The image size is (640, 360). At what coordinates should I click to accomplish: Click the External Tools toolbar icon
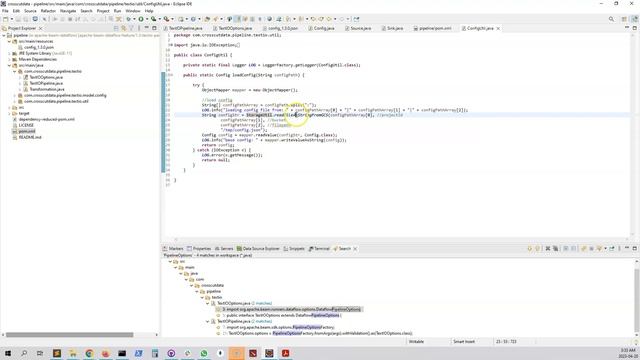[x=166, y=19]
